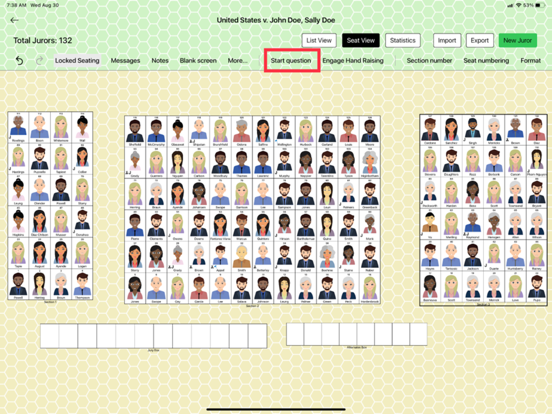Open juror Woodbury's card
This screenshot has width=552, height=414.
click(x=220, y=163)
